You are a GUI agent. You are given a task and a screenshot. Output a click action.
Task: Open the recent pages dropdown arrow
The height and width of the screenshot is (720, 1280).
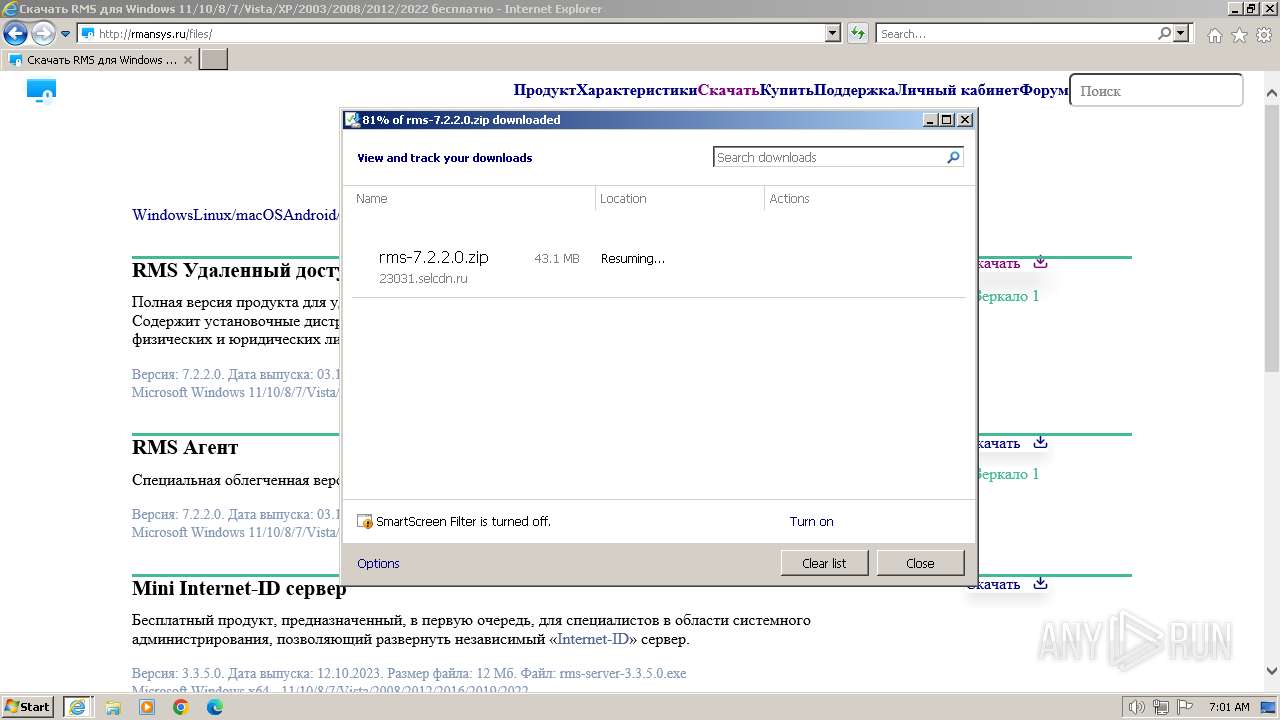click(x=65, y=34)
